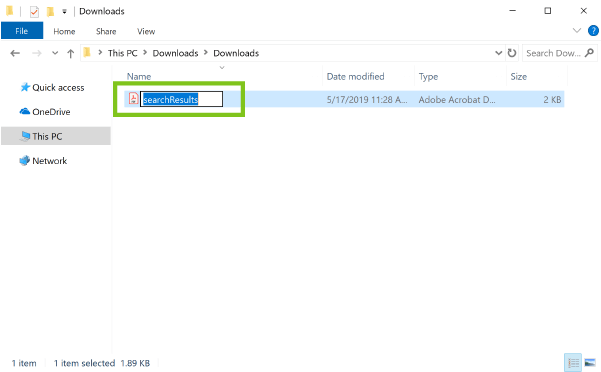Sort by Type column header
This screenshot has width=601, height=372.
click(428, 77)
